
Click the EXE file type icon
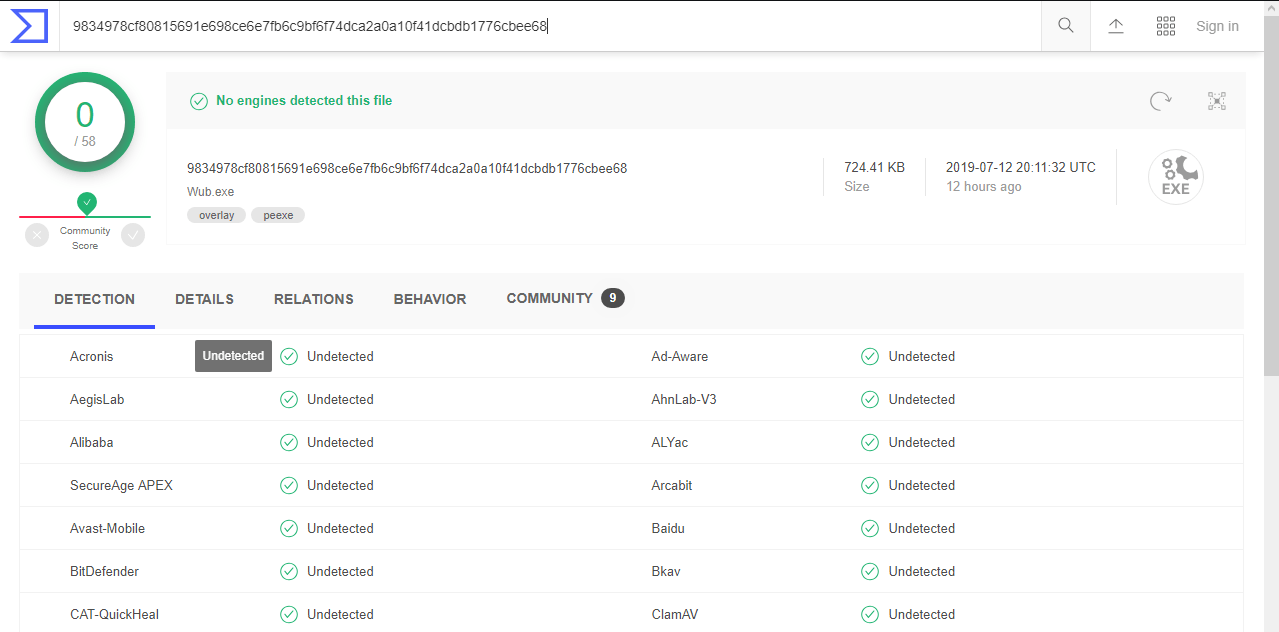1176,177
